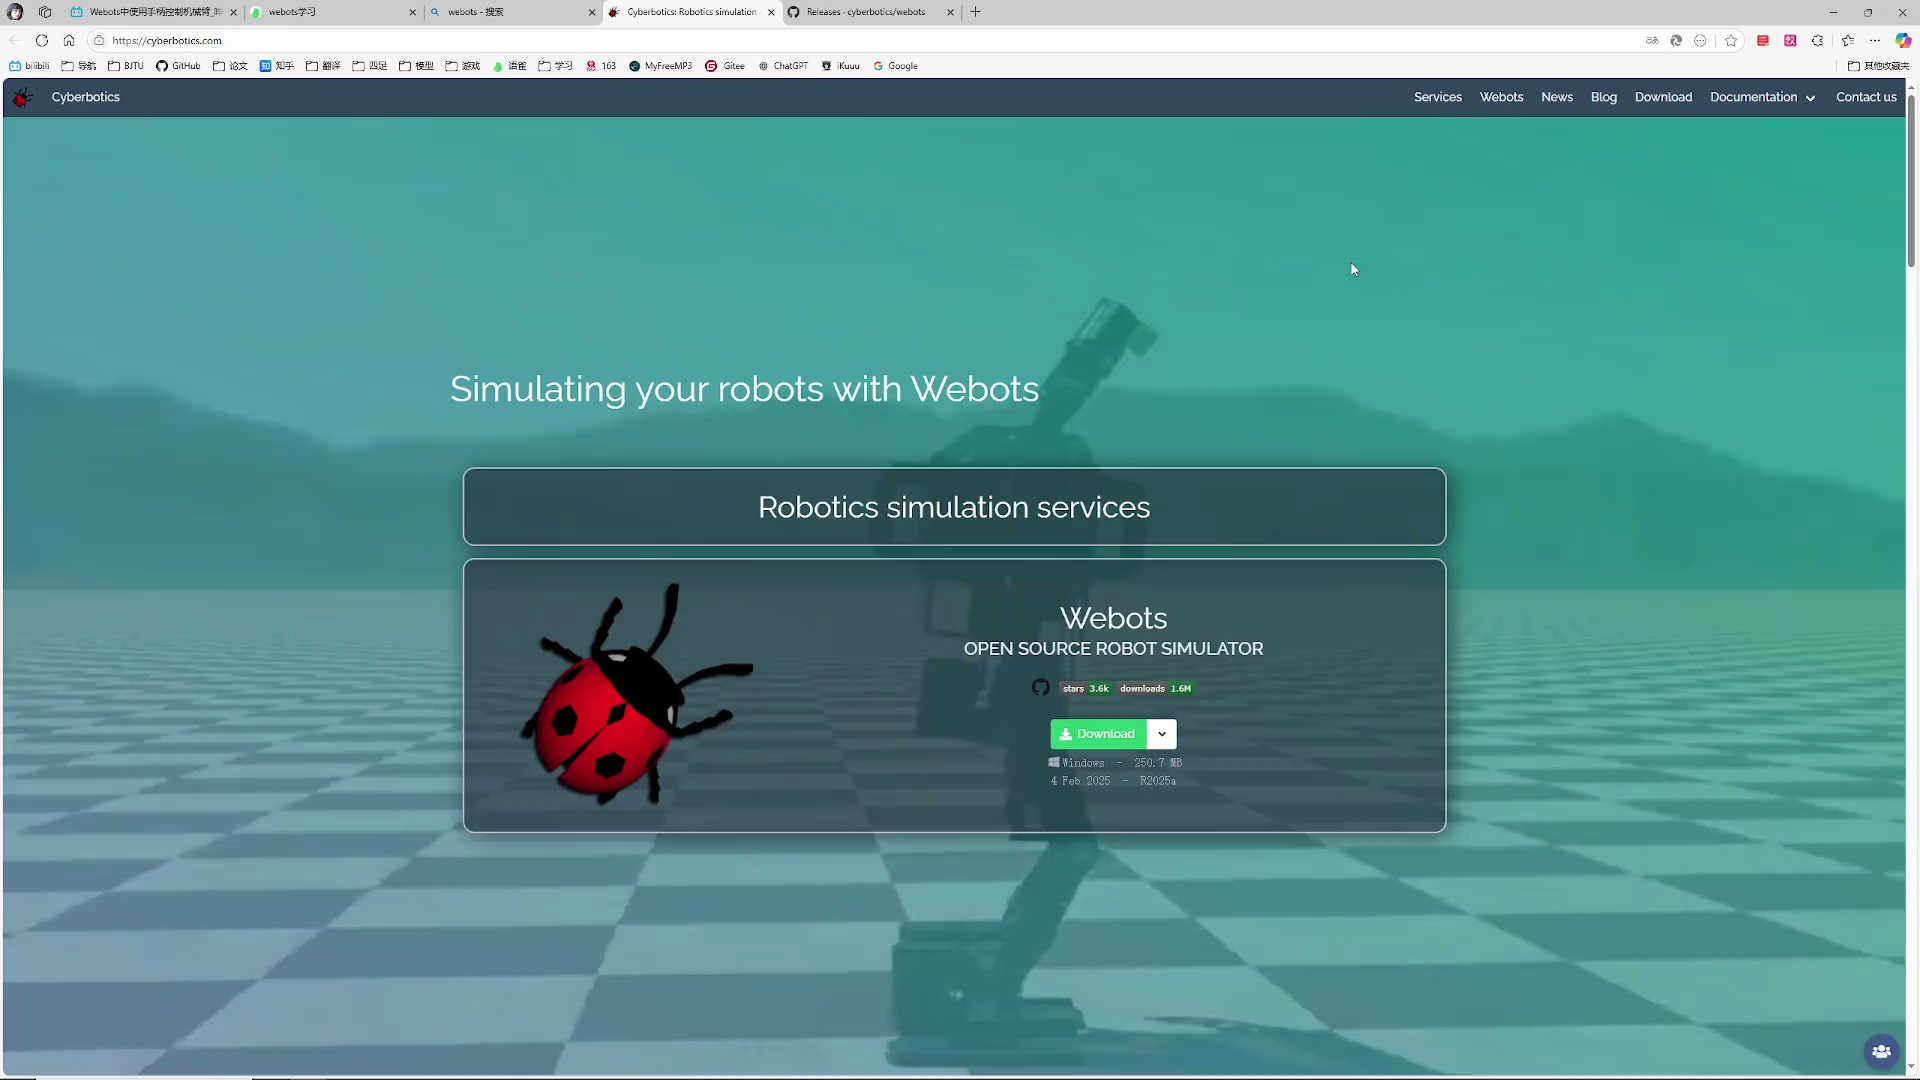The image size is (1920, 1080).
Task: Expand the Download options dropdown arrow
Action: click(x=1162, y=734)
